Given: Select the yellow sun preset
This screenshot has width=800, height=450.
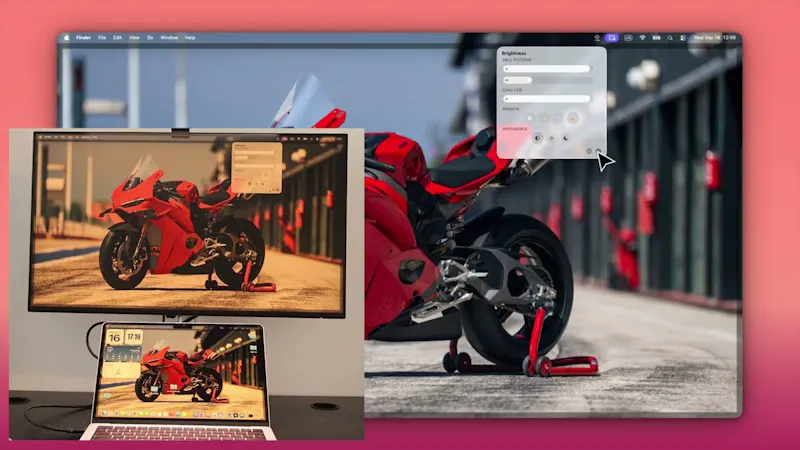Looking at the screenshot, I should [544, 118].
